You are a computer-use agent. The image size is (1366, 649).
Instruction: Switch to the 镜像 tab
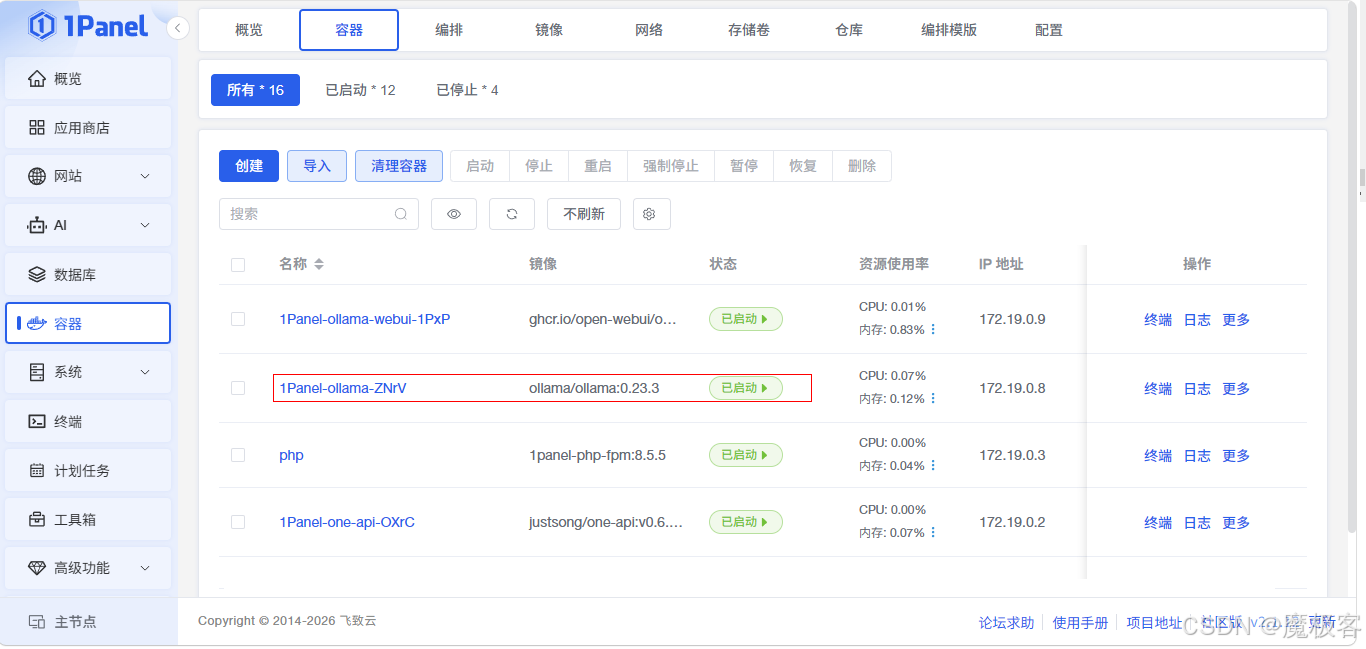pyautogui.click(x=549, y=30)
